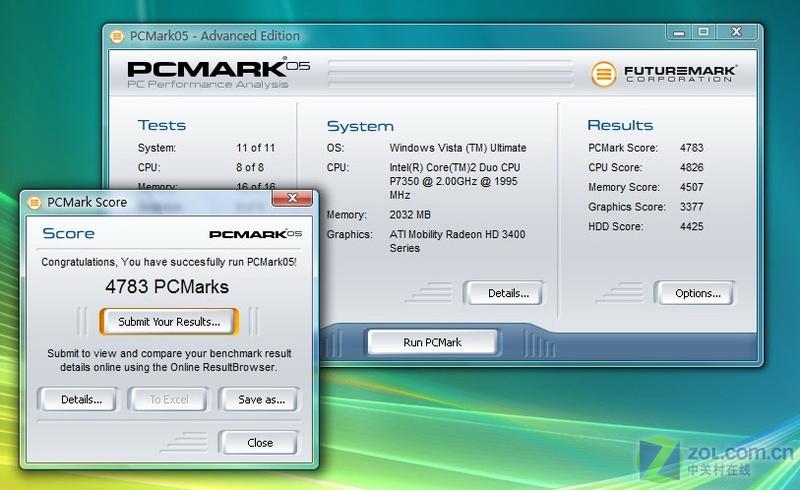Minimize the PCMark05 Advanced Edition window

679,32
